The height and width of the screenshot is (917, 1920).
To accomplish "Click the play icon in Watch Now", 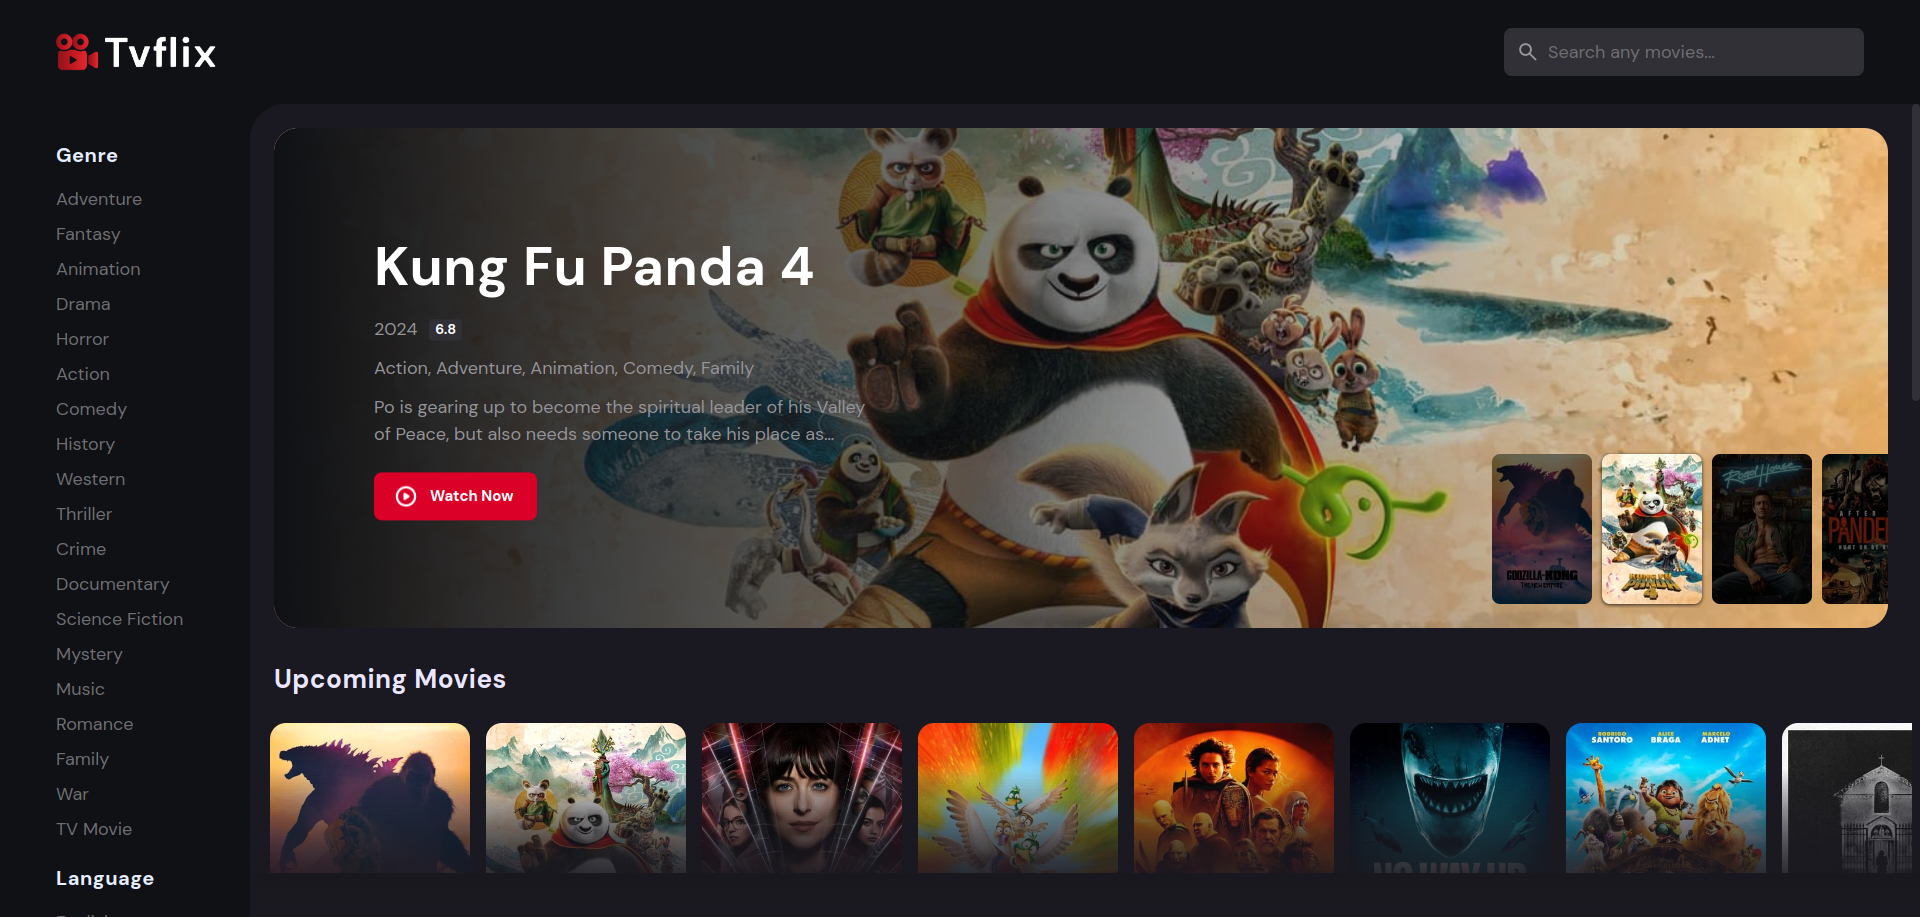I will pos(406,496).
